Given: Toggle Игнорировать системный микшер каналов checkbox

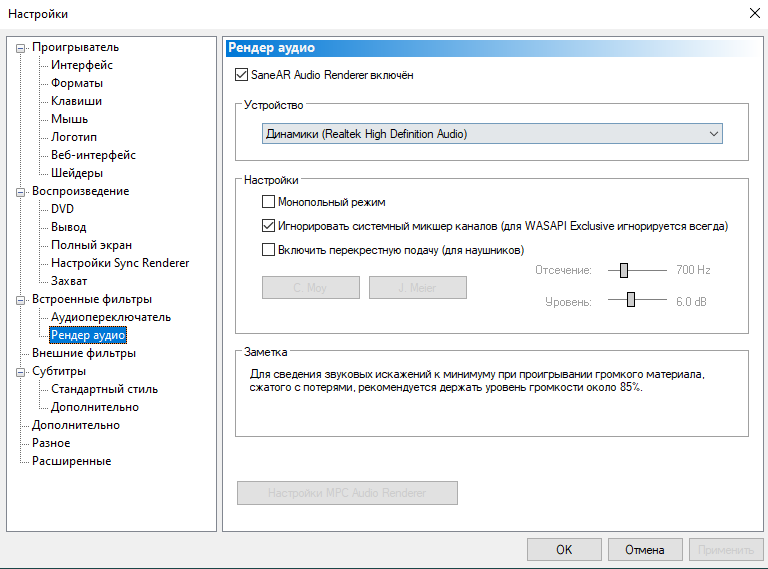Looking at the screenshot, I should 268,226.
